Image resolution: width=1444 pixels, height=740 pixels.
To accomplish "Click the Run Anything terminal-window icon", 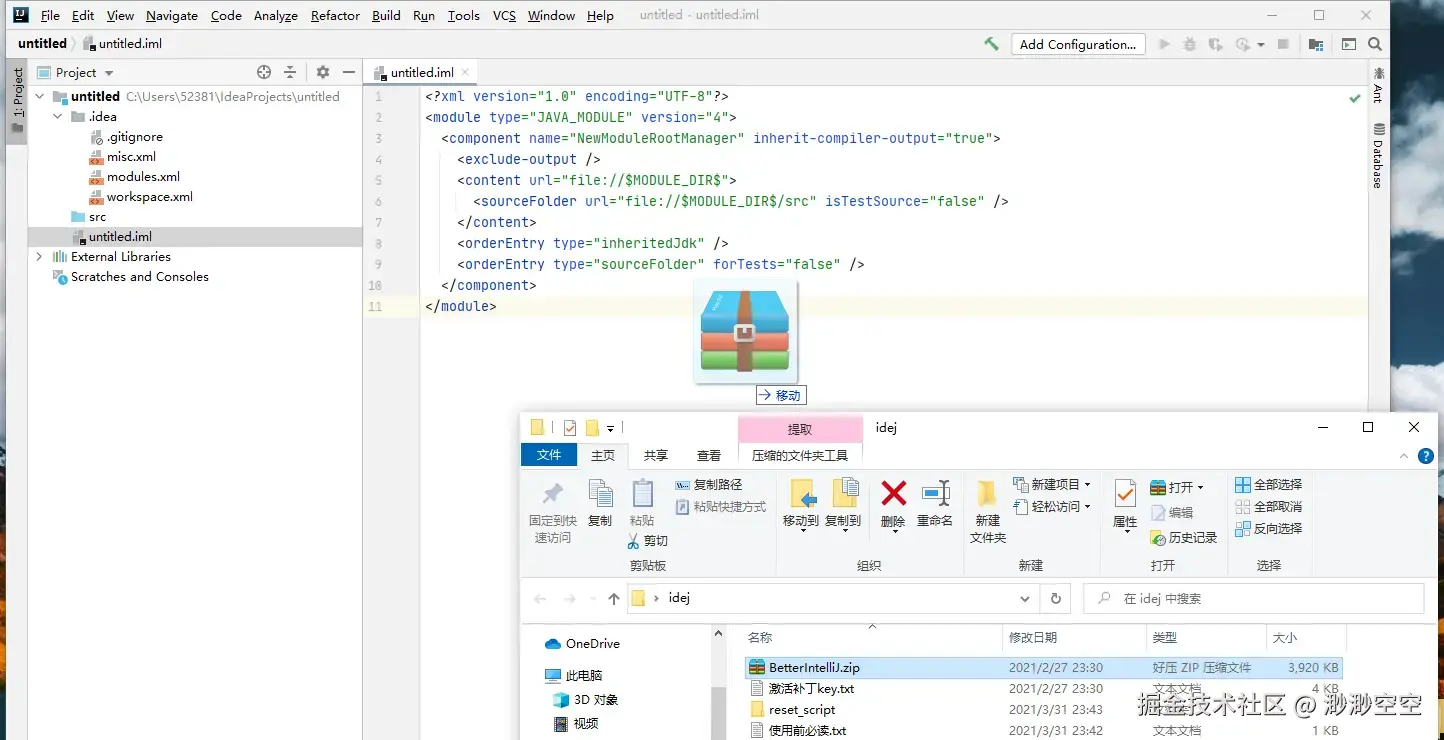I will tap(1349, 44).
